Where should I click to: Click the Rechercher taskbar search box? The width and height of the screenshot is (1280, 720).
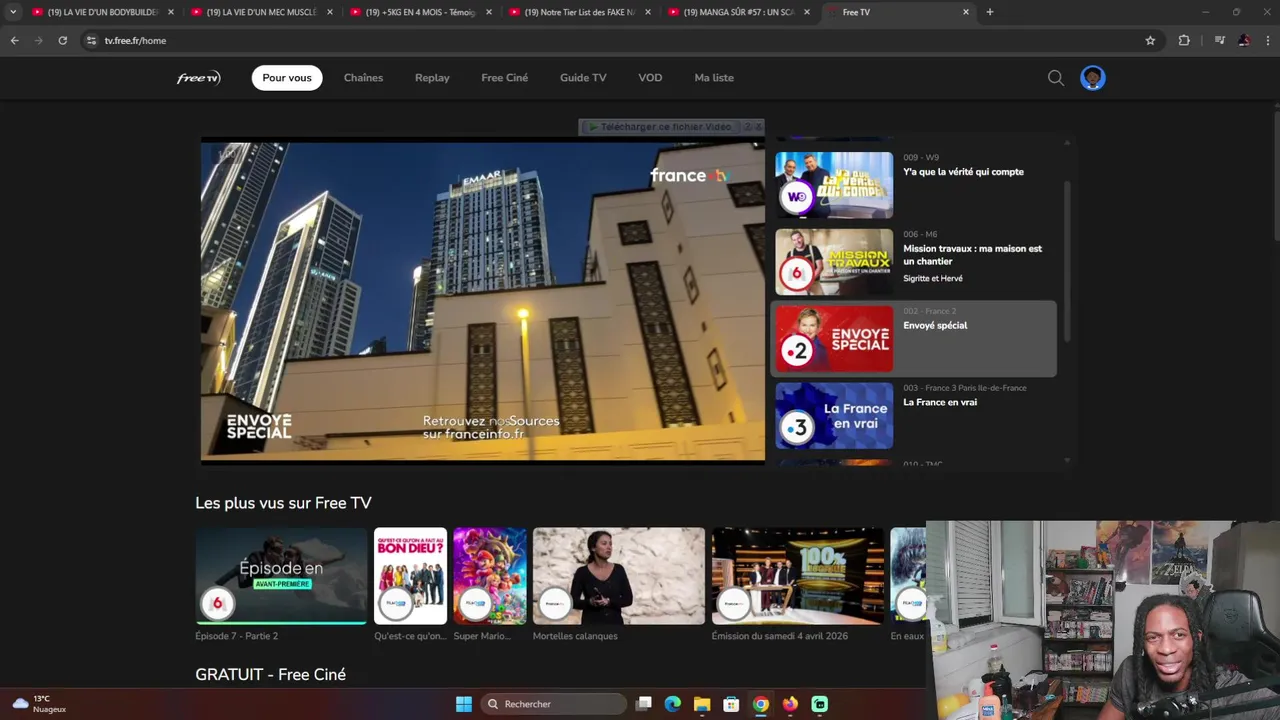pyautogui.click(x=552, y=704)
